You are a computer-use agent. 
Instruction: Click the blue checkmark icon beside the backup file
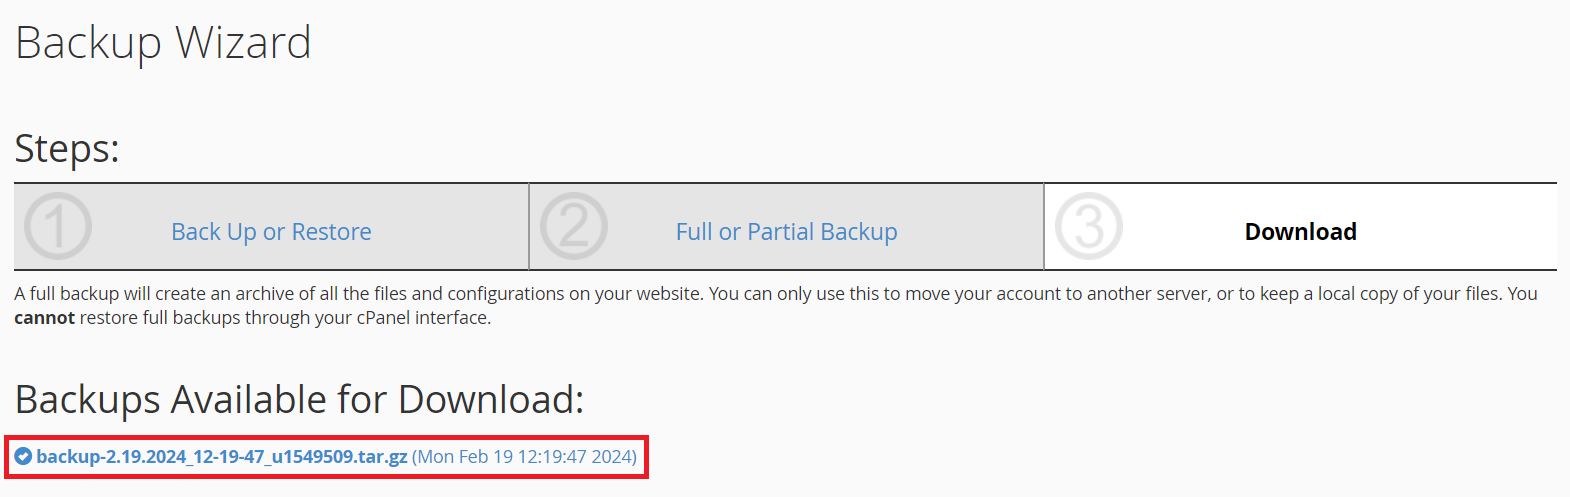(x=23, y=457)
